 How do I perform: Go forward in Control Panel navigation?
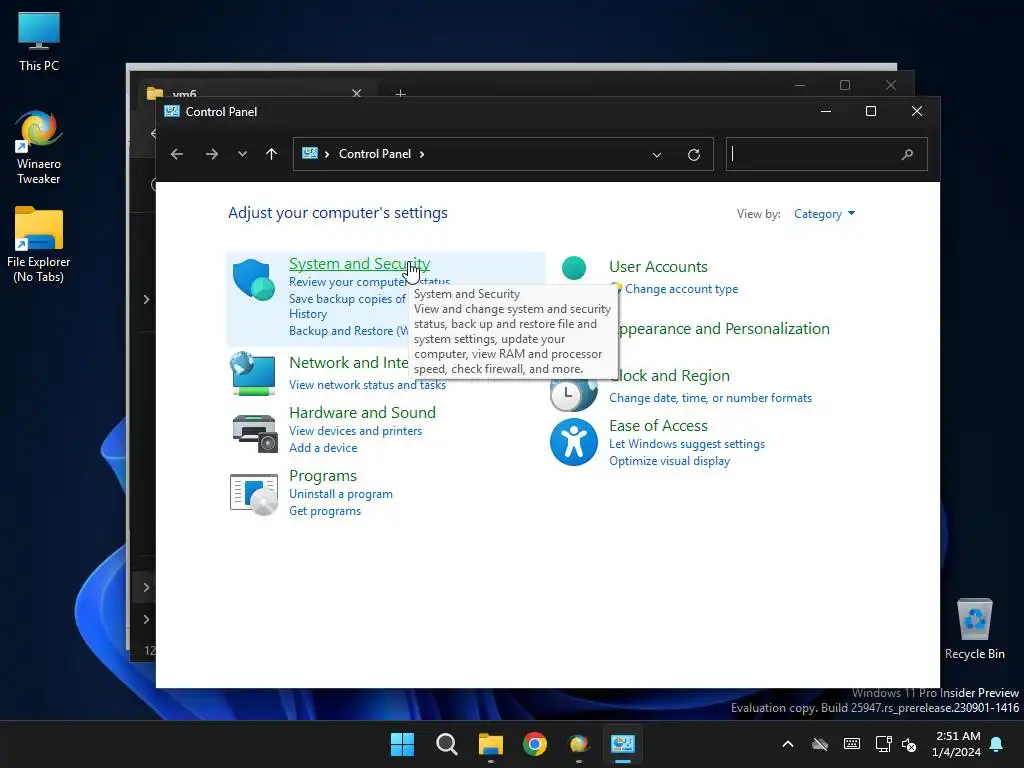(212, 154)
